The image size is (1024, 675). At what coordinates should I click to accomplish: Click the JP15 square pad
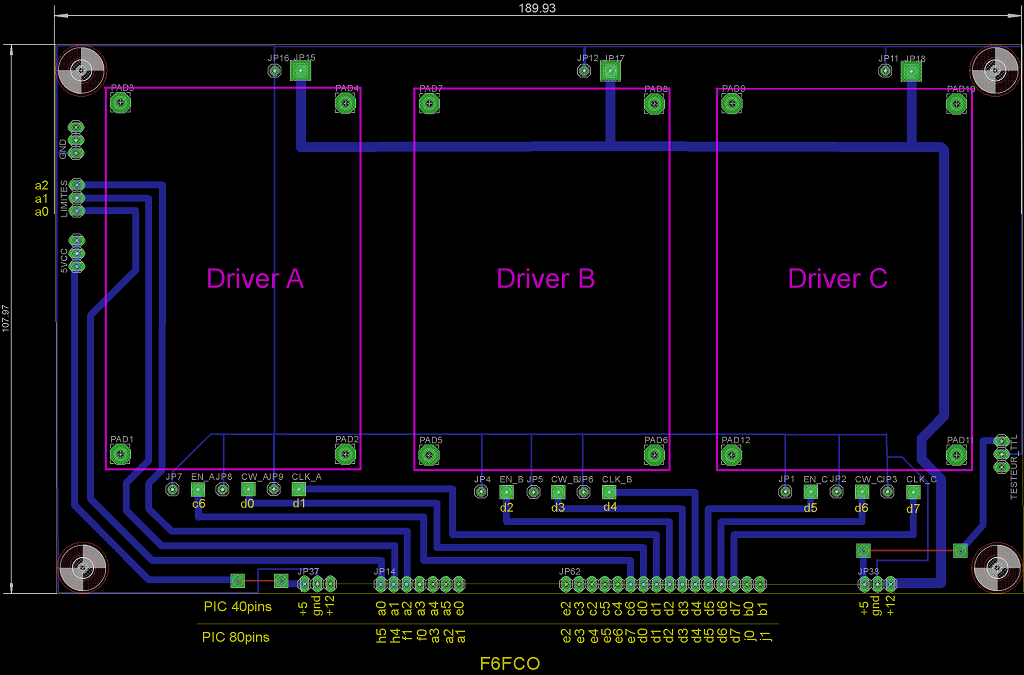click(299, 71)
